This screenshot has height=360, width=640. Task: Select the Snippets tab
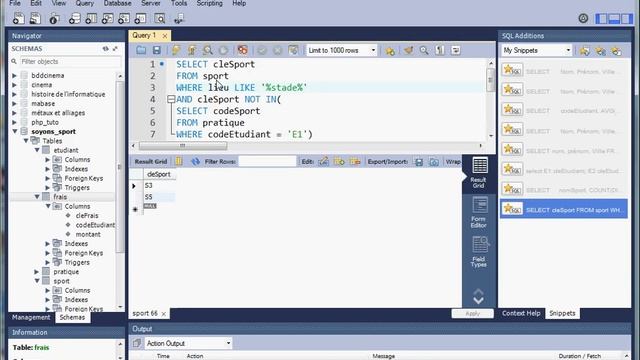pos(562,313)
